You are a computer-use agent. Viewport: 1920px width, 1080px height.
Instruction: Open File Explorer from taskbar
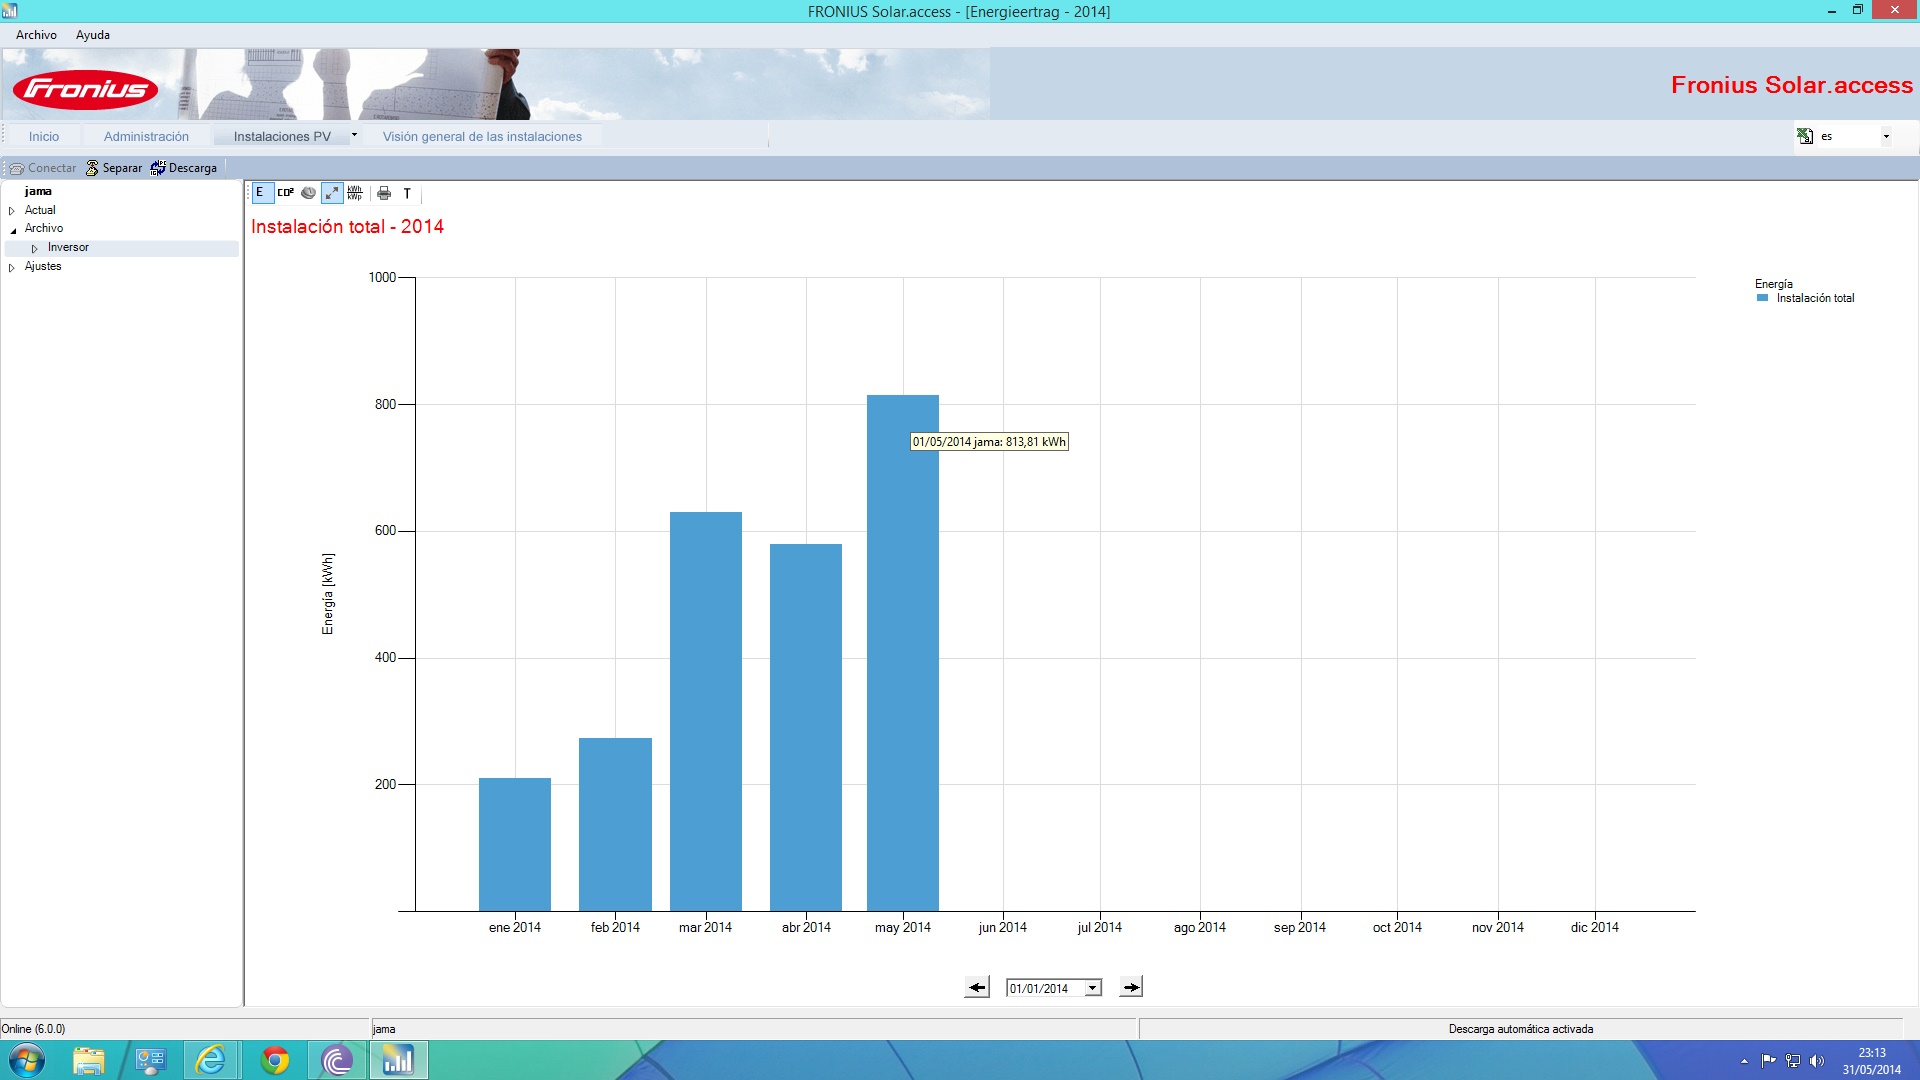[89, 1060]
